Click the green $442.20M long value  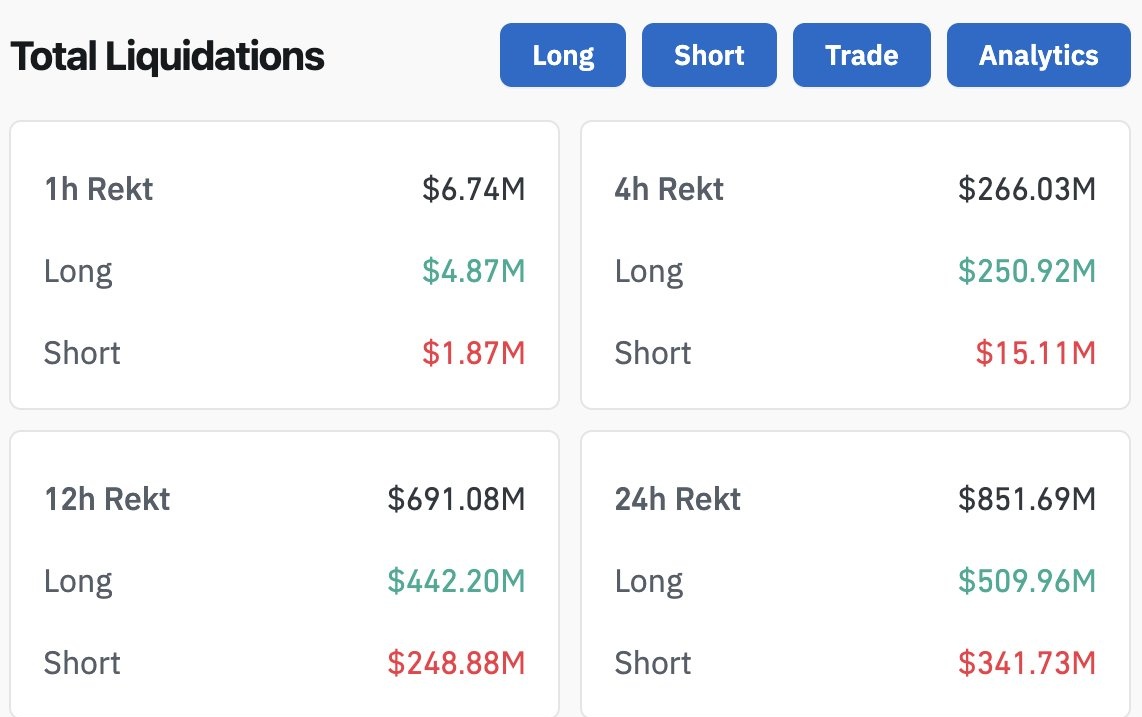pyautogui.click(x=456, y=581)
